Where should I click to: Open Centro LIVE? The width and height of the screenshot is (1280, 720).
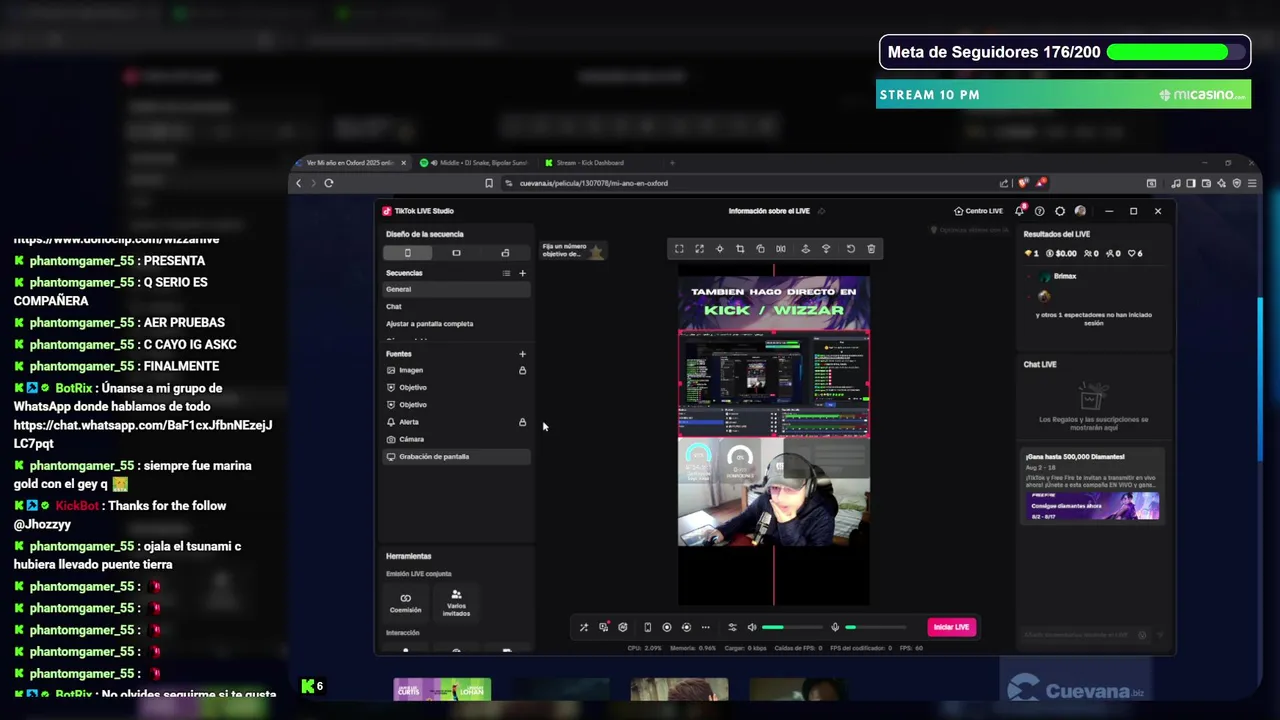tap(978, 211)
